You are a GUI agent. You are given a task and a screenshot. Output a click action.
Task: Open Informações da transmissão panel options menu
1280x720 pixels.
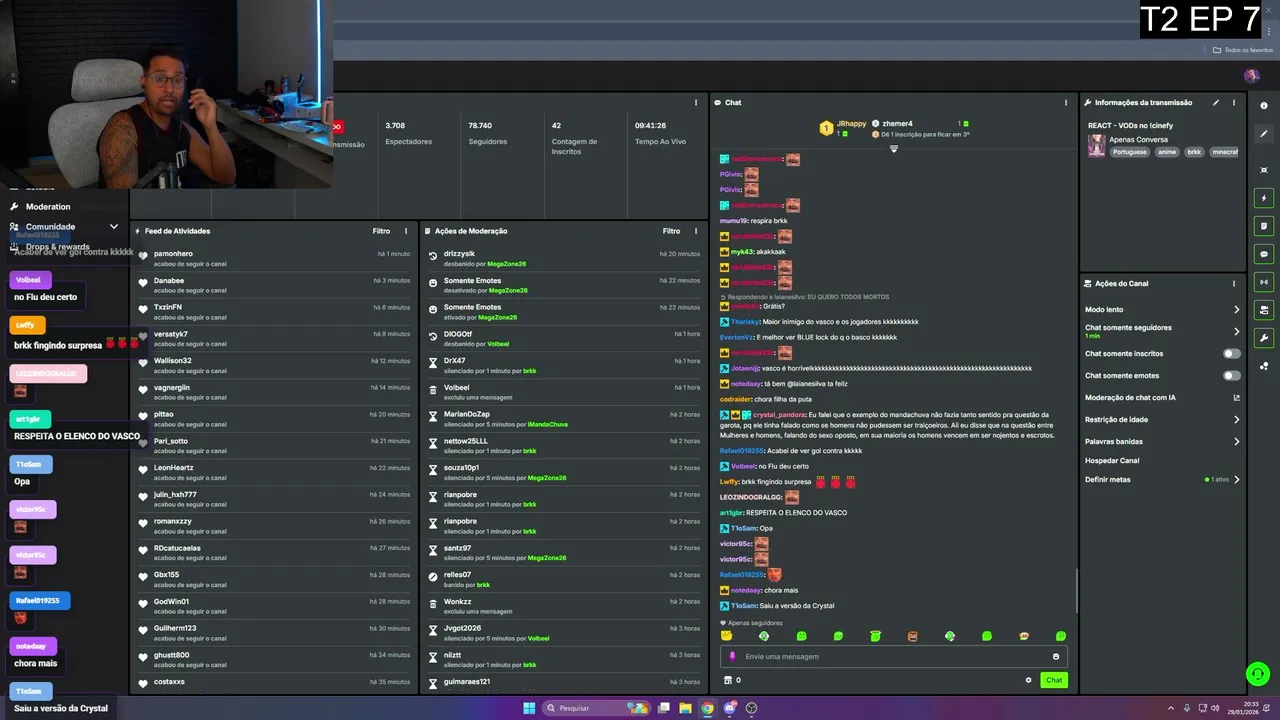coord(1234,102)
